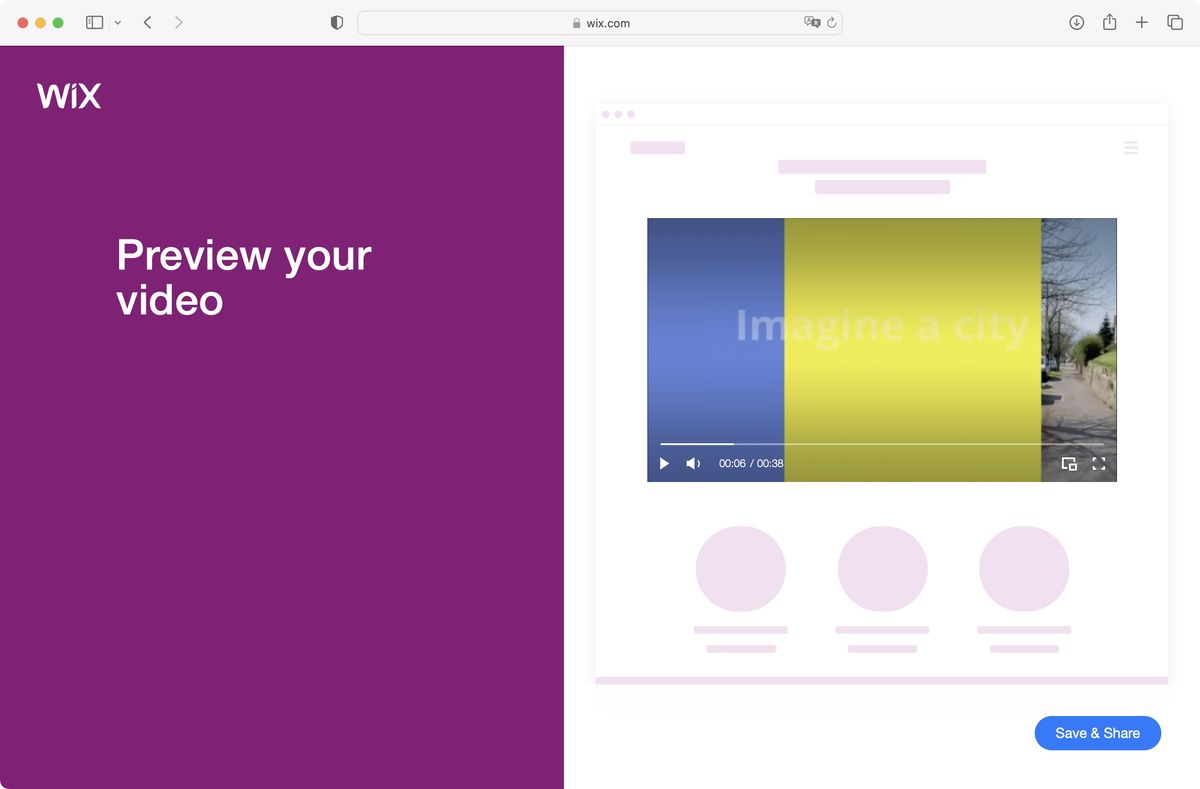Click the video progress bar to seek

tap(880, 443)
